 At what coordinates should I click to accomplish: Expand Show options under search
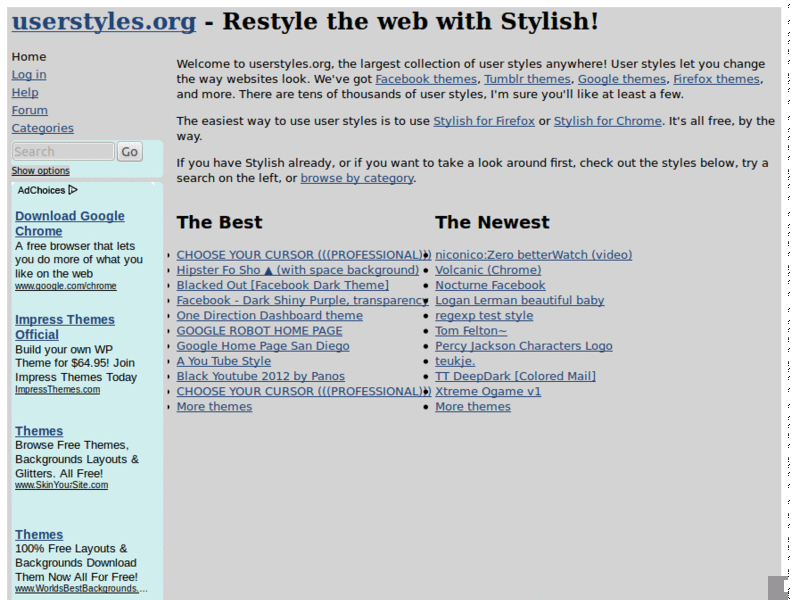[x=41, y=170]
